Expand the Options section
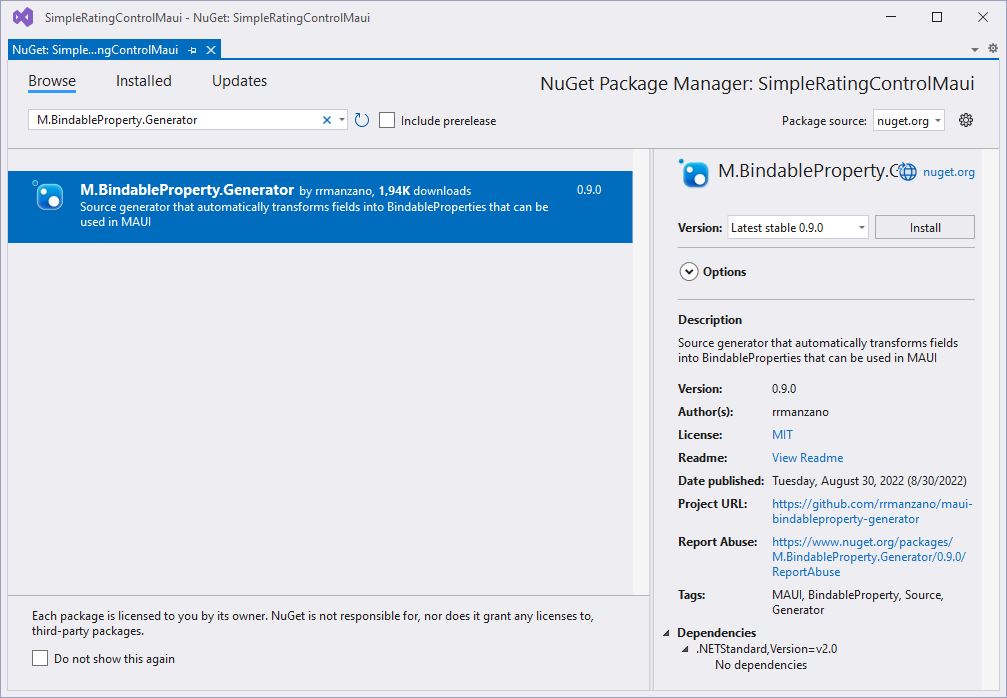 (689, 272)
